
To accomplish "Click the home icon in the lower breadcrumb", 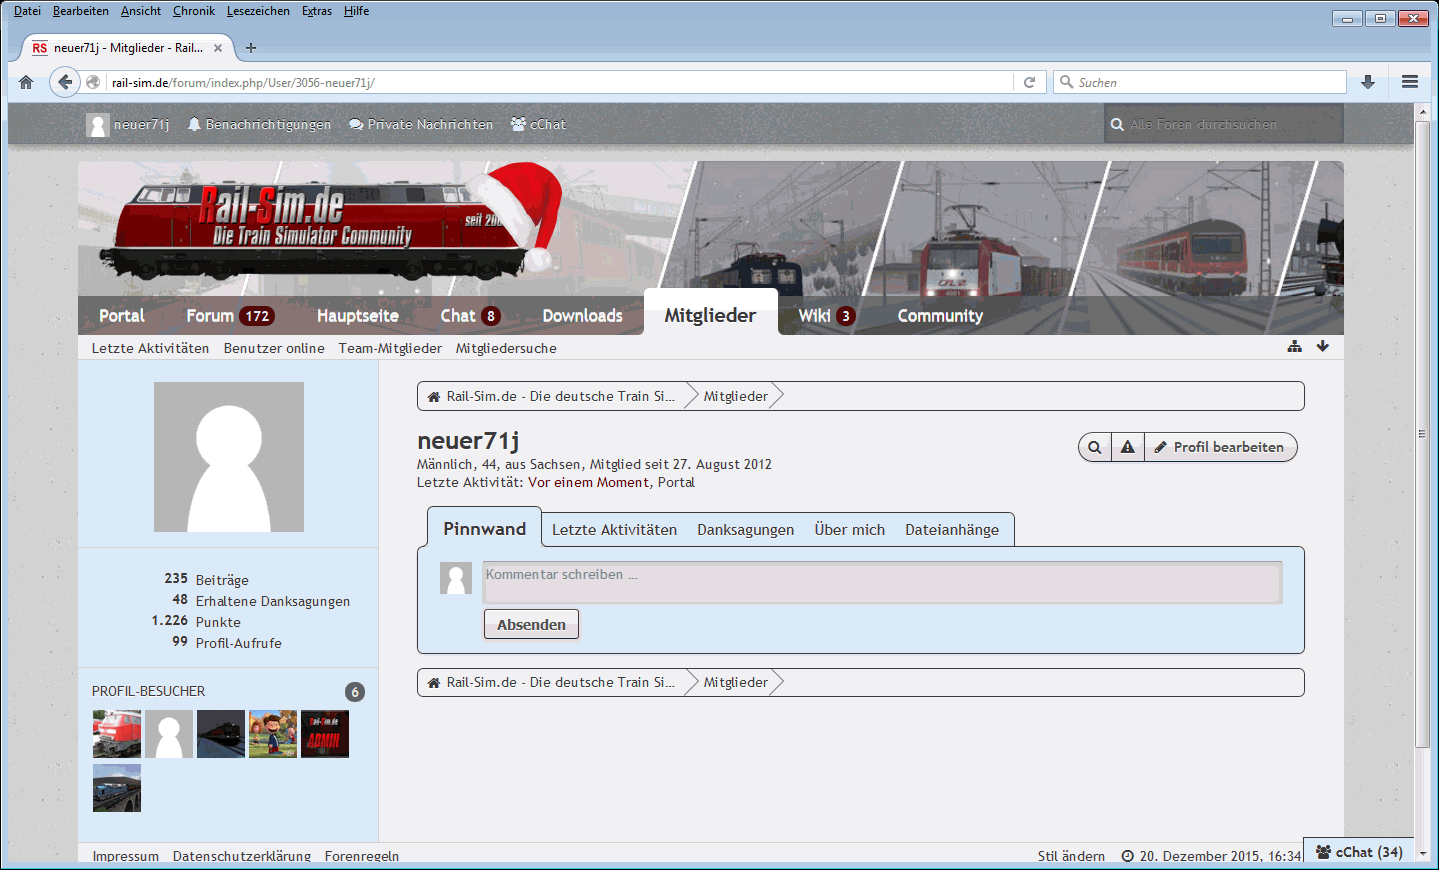I will (434, 683).
